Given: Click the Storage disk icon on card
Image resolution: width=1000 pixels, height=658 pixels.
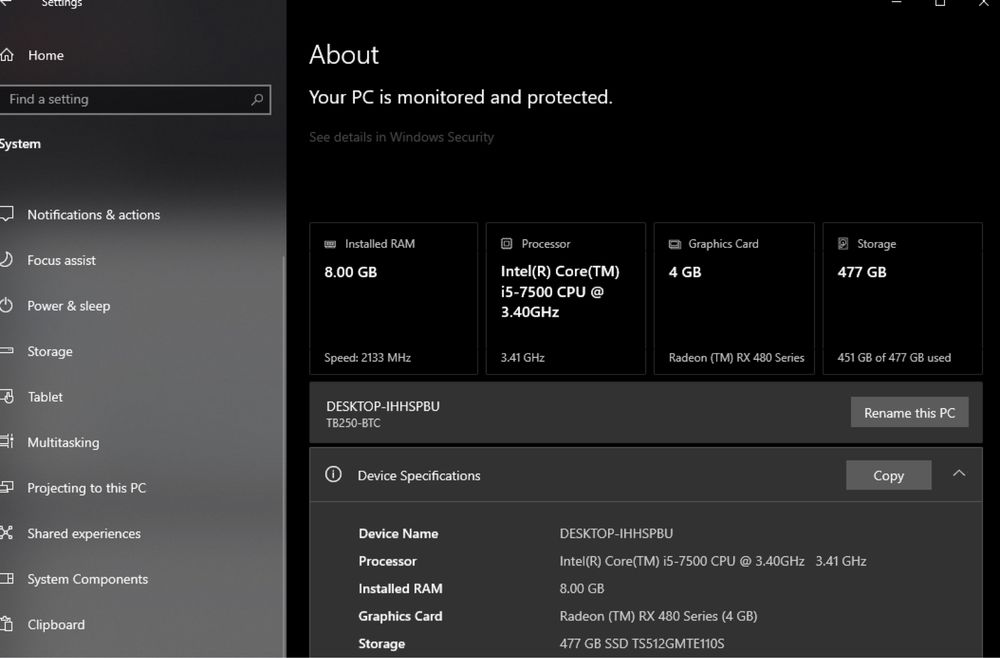Looking at the screenshot, I should (x=843, y=244).
